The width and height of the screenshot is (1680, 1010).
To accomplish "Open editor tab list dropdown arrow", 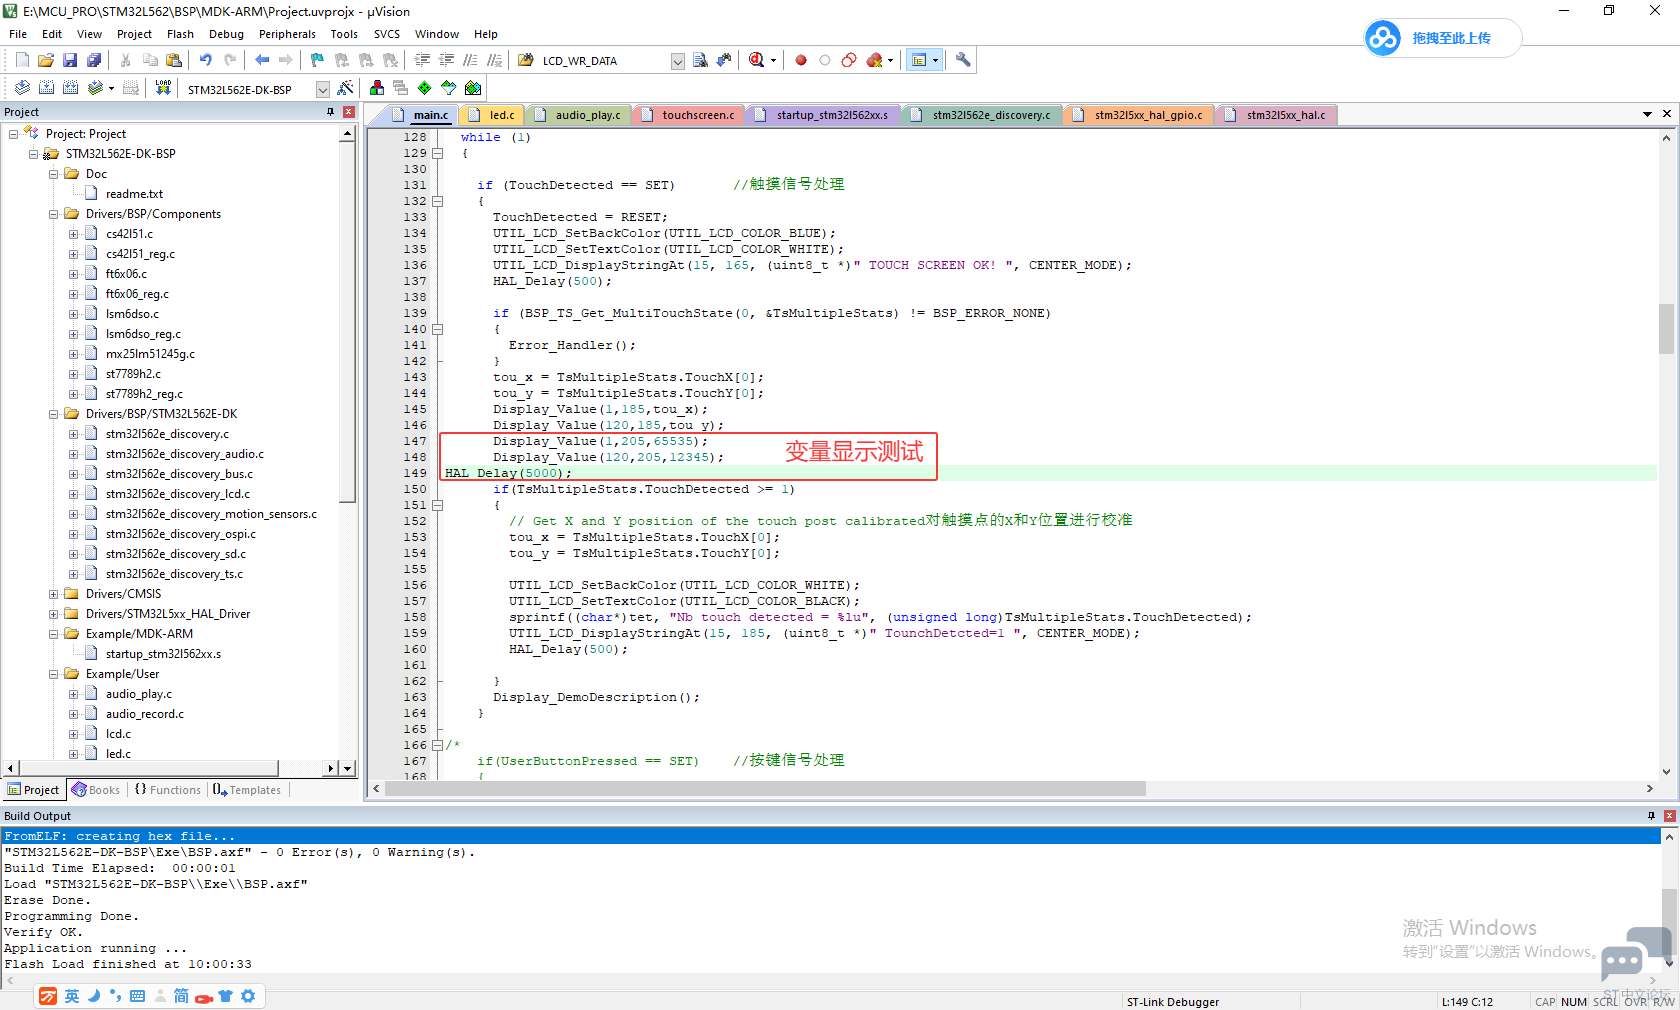I will 1647,114.
